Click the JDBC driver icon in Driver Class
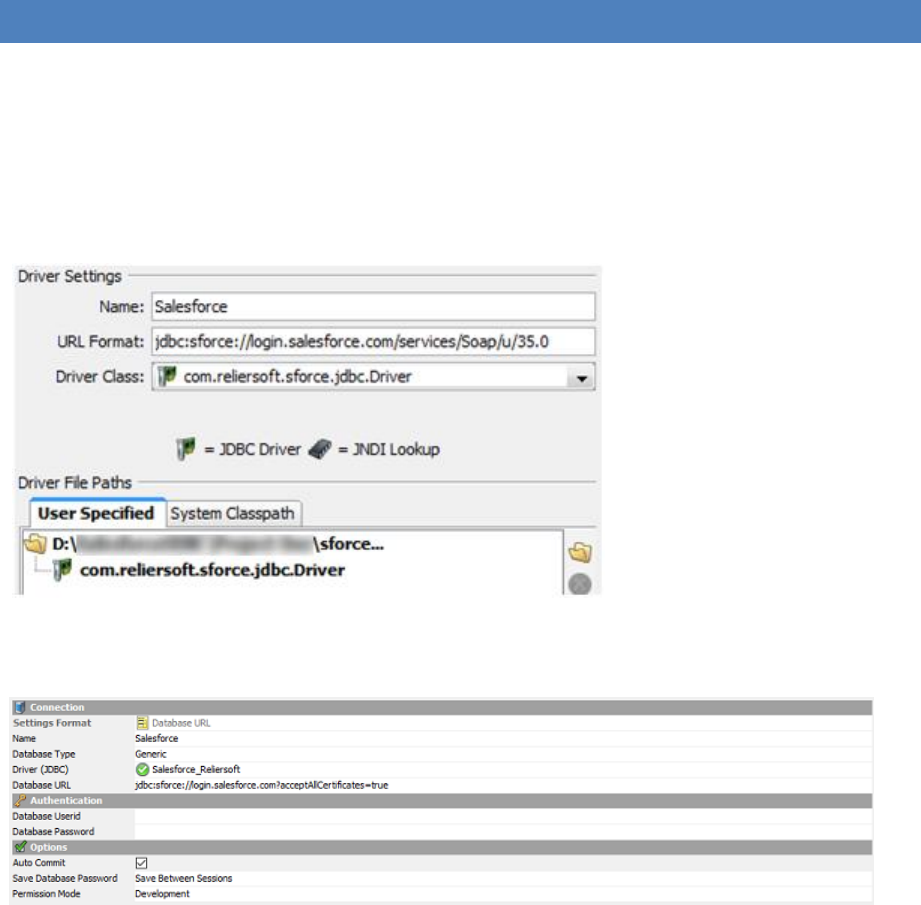Viewport: 921px width, 905px height. [167, 376]
